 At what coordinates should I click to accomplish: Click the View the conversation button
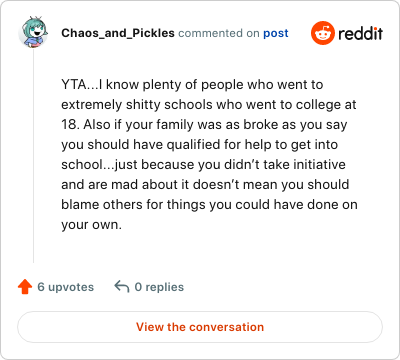click(200, 327)
